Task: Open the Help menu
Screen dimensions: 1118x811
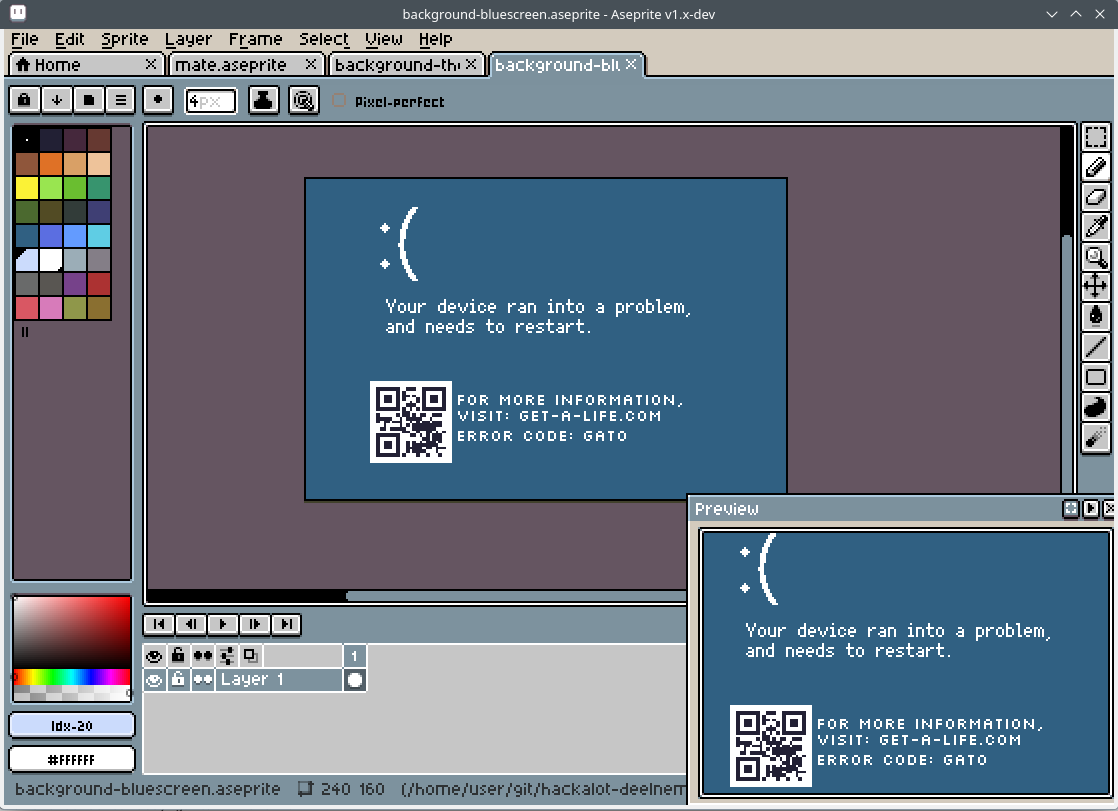Action: (435, 39)
